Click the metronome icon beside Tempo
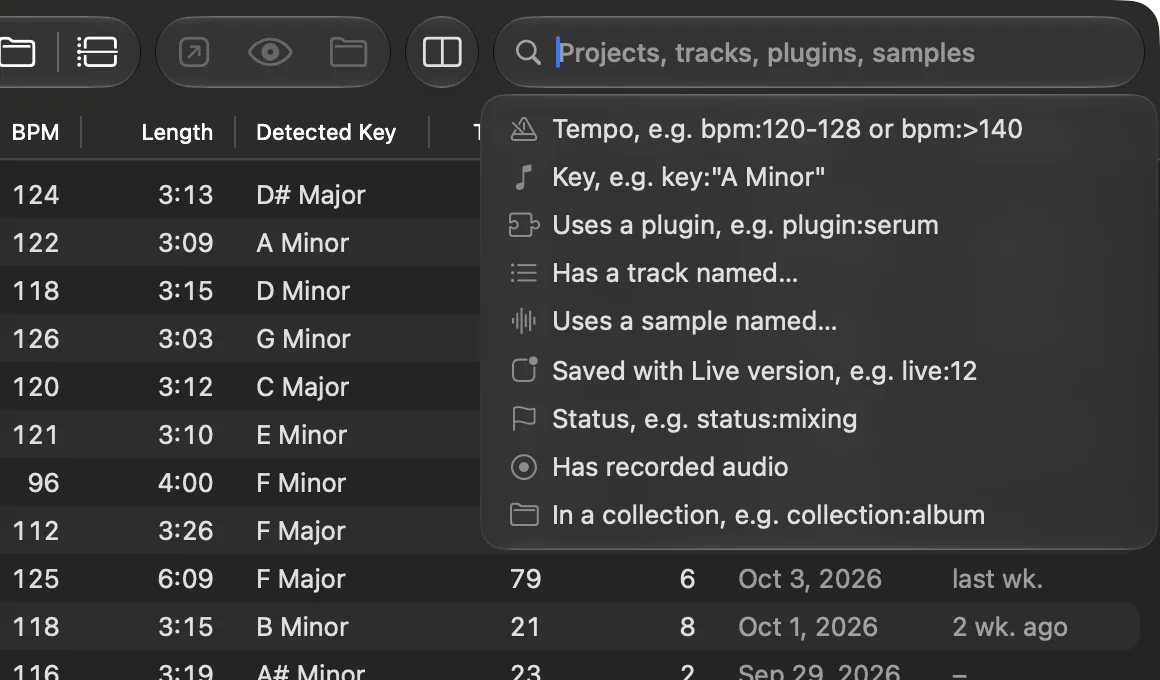Screen dimensions: 1160x680 coord(524,129)
